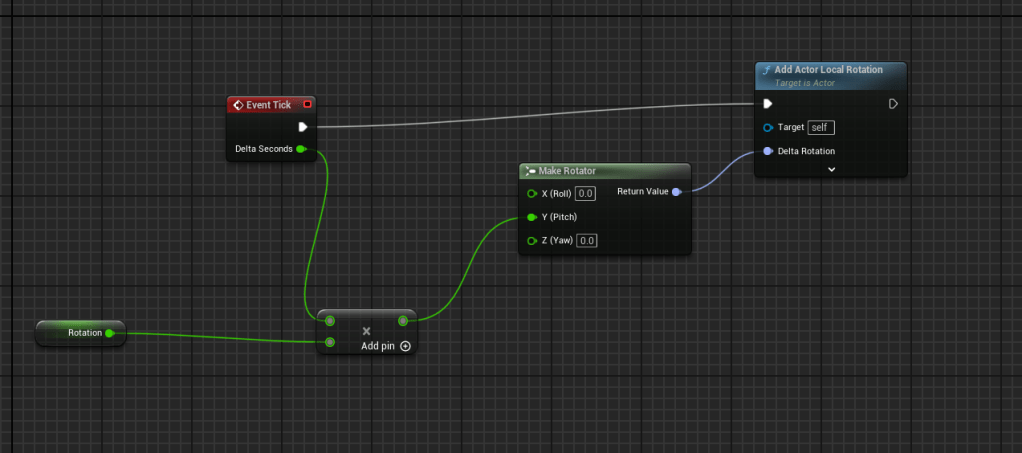Click the Add Actor Local Rotation input exec pin

click(x=767, y=104)
